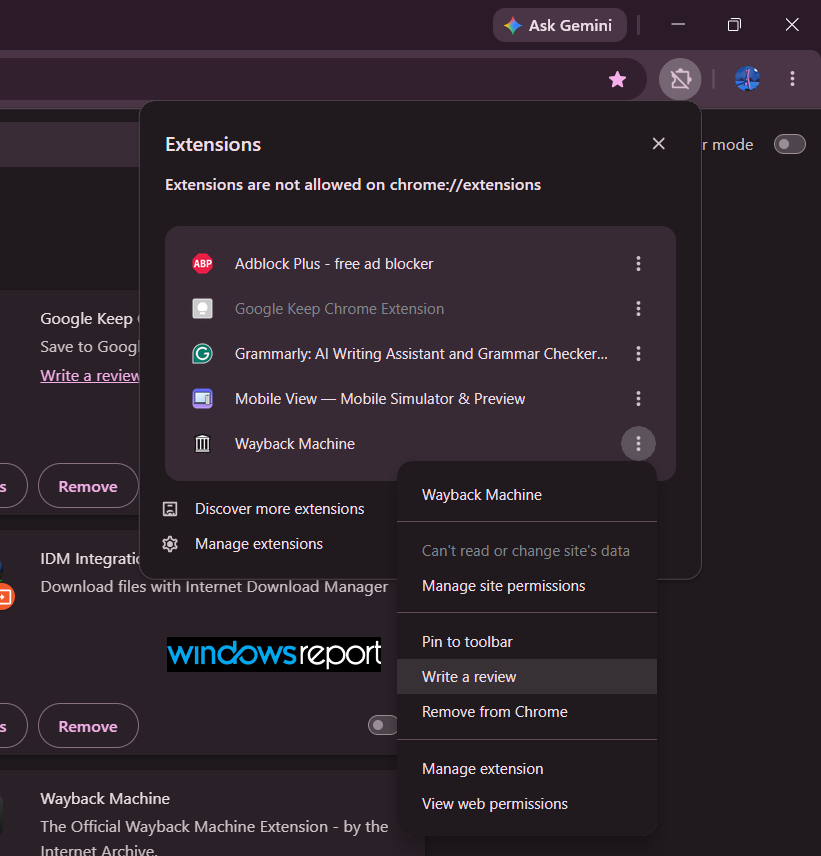The image size is (821, 856).
Task: Open more options for Grammarly
Action: 638,354
